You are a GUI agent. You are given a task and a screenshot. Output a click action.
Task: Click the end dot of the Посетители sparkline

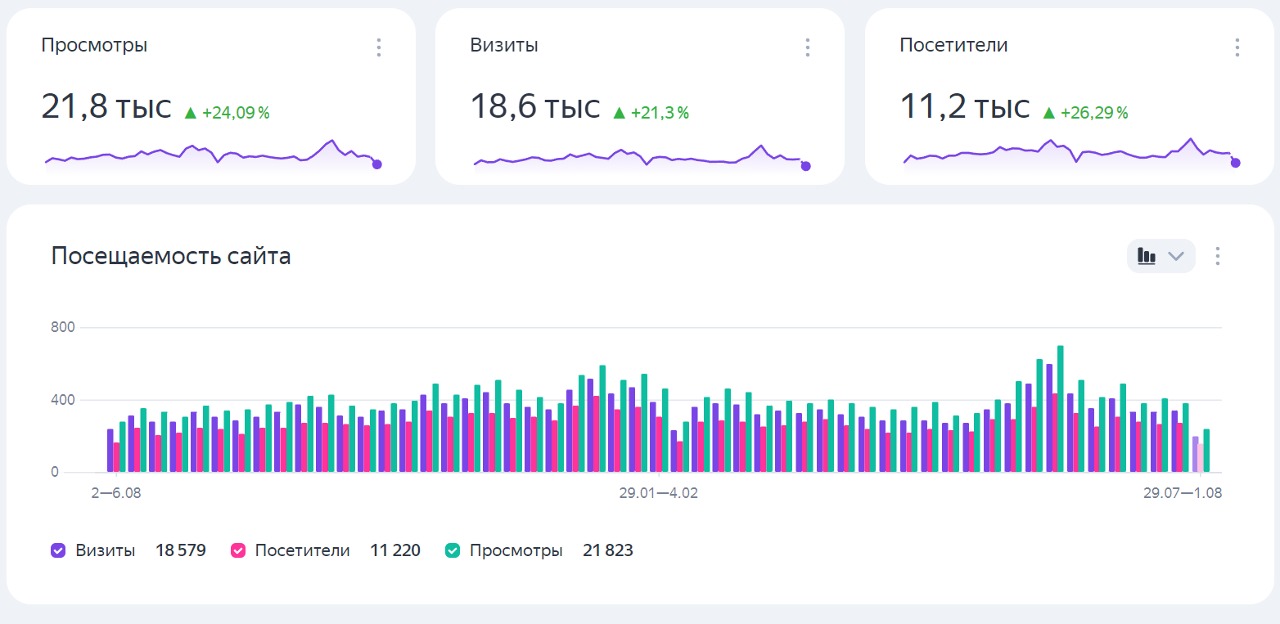coord(1235,163)
